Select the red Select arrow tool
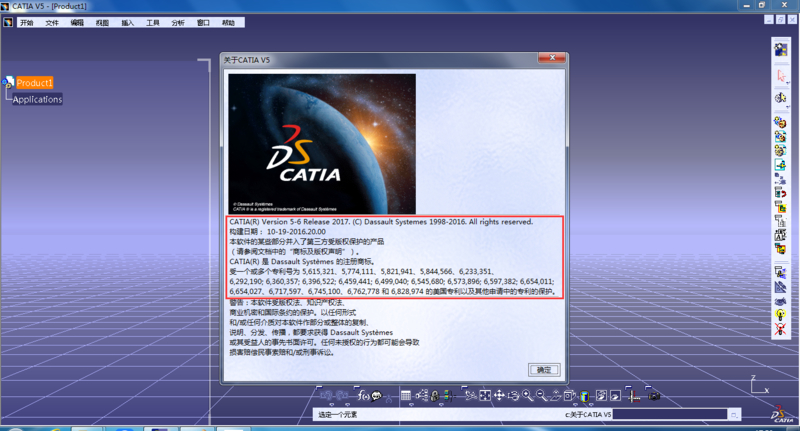 pos(781,76)
